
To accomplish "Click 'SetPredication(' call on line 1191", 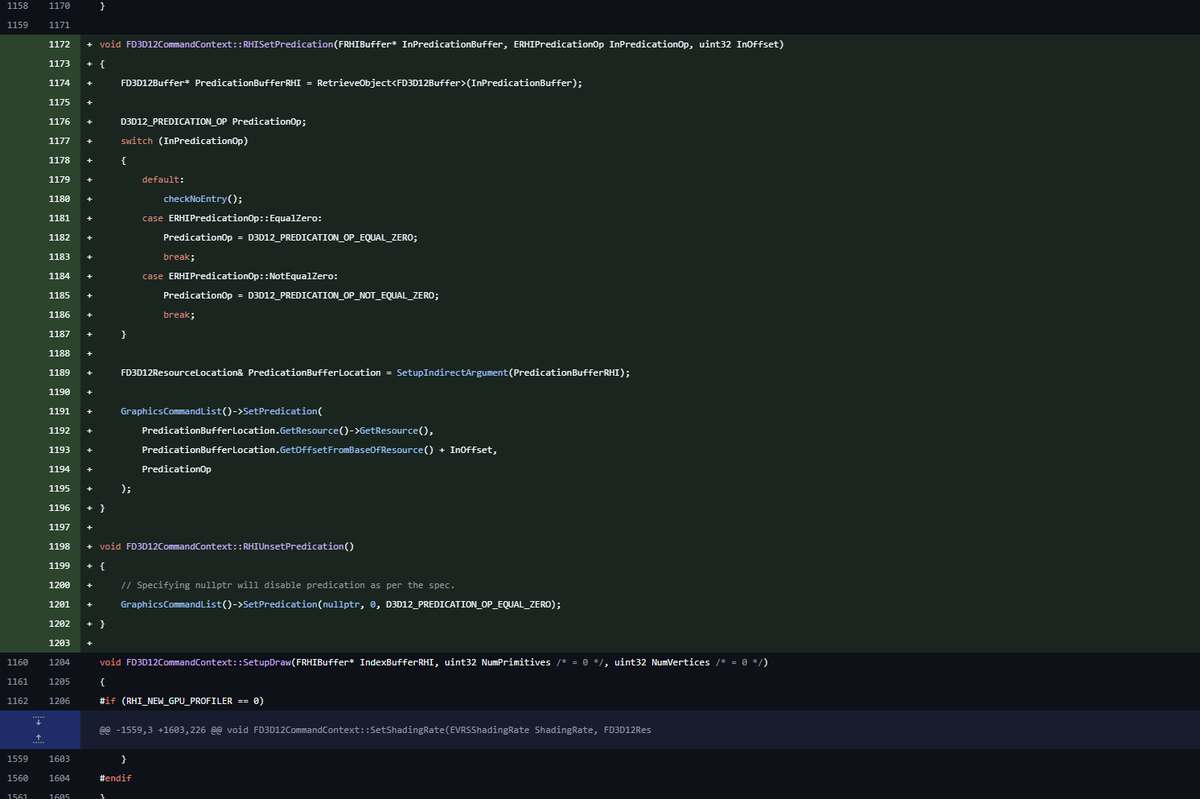I will click(281, 411).
